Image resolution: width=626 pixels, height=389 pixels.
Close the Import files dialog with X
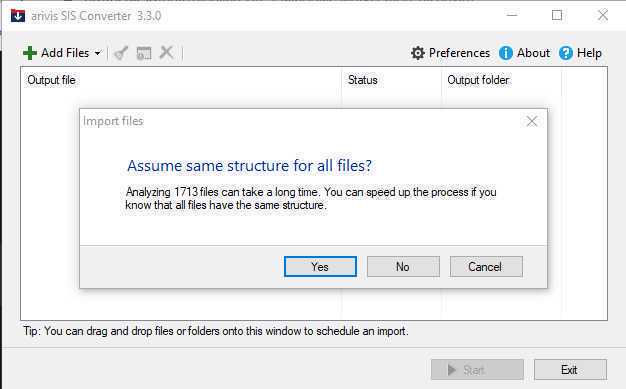click(532, 121)
